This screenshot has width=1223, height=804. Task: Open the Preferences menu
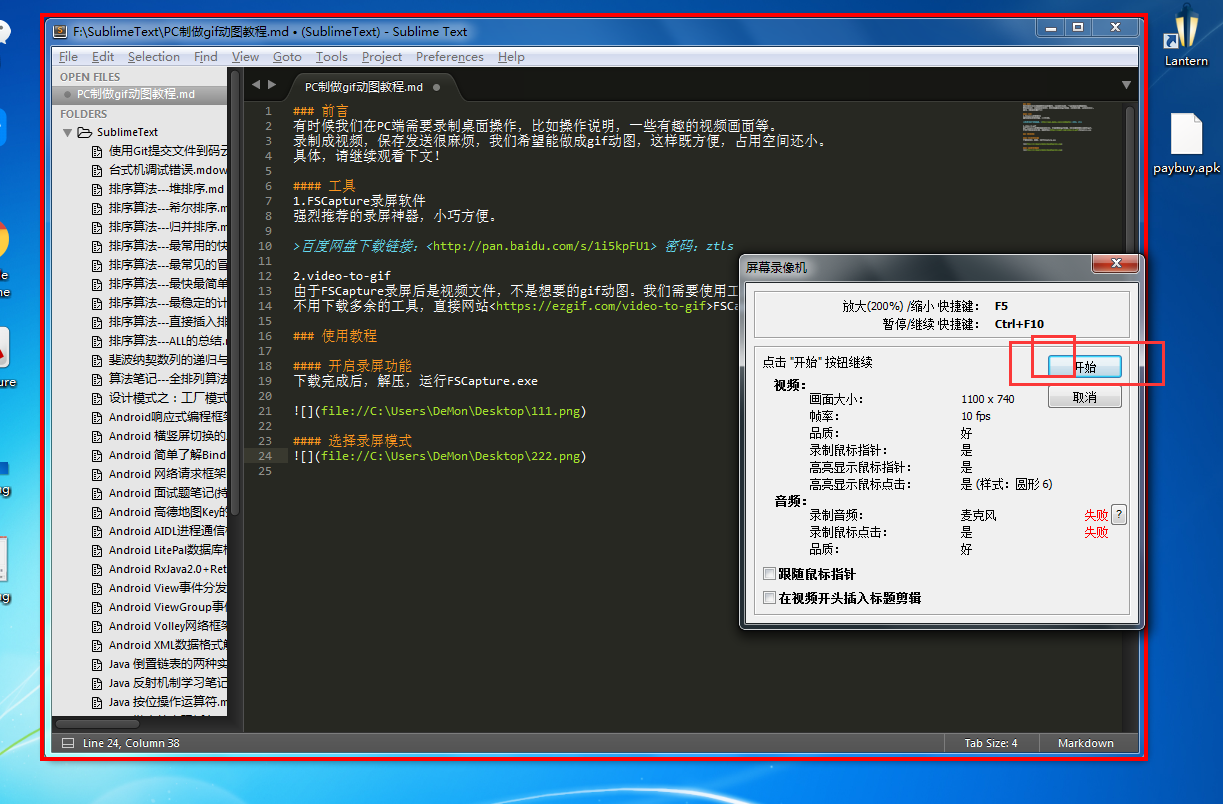[x=450, y=57]
